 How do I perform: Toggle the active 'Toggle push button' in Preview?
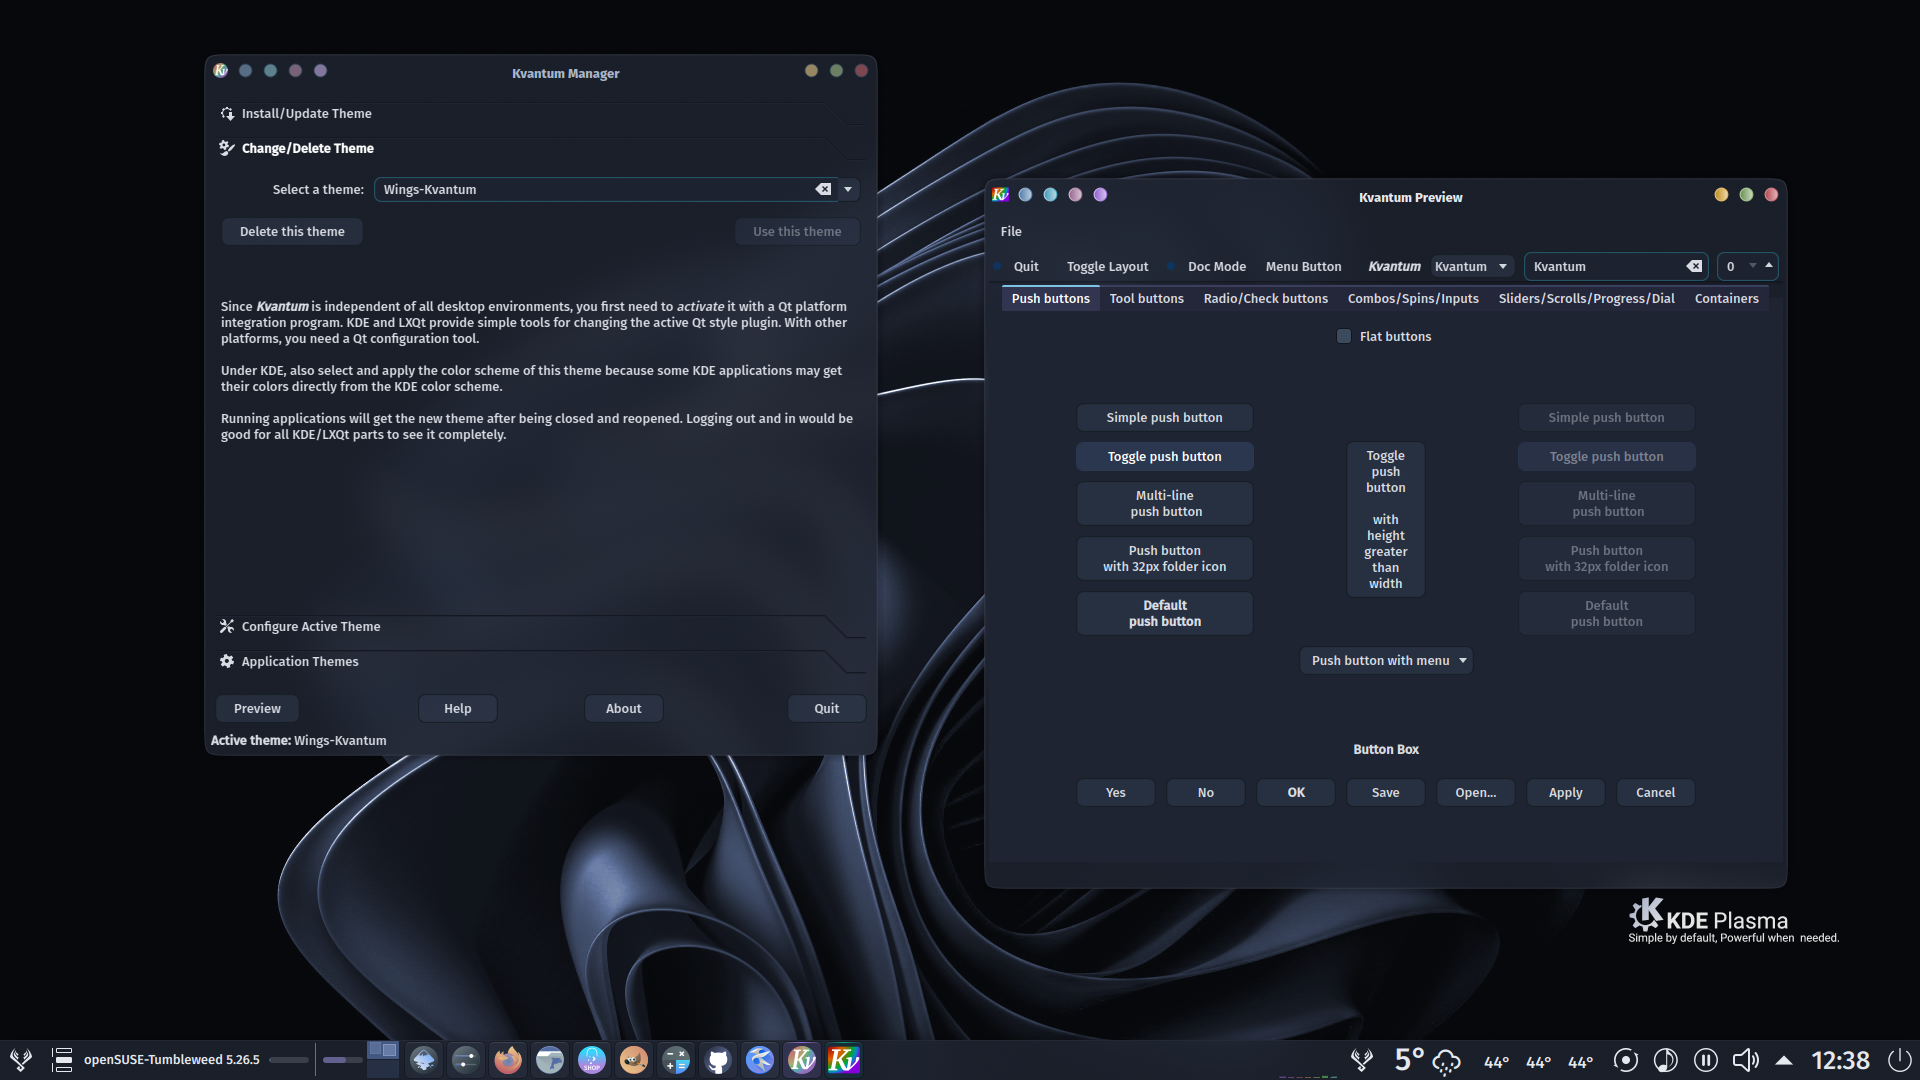(x=1164, y=456)
